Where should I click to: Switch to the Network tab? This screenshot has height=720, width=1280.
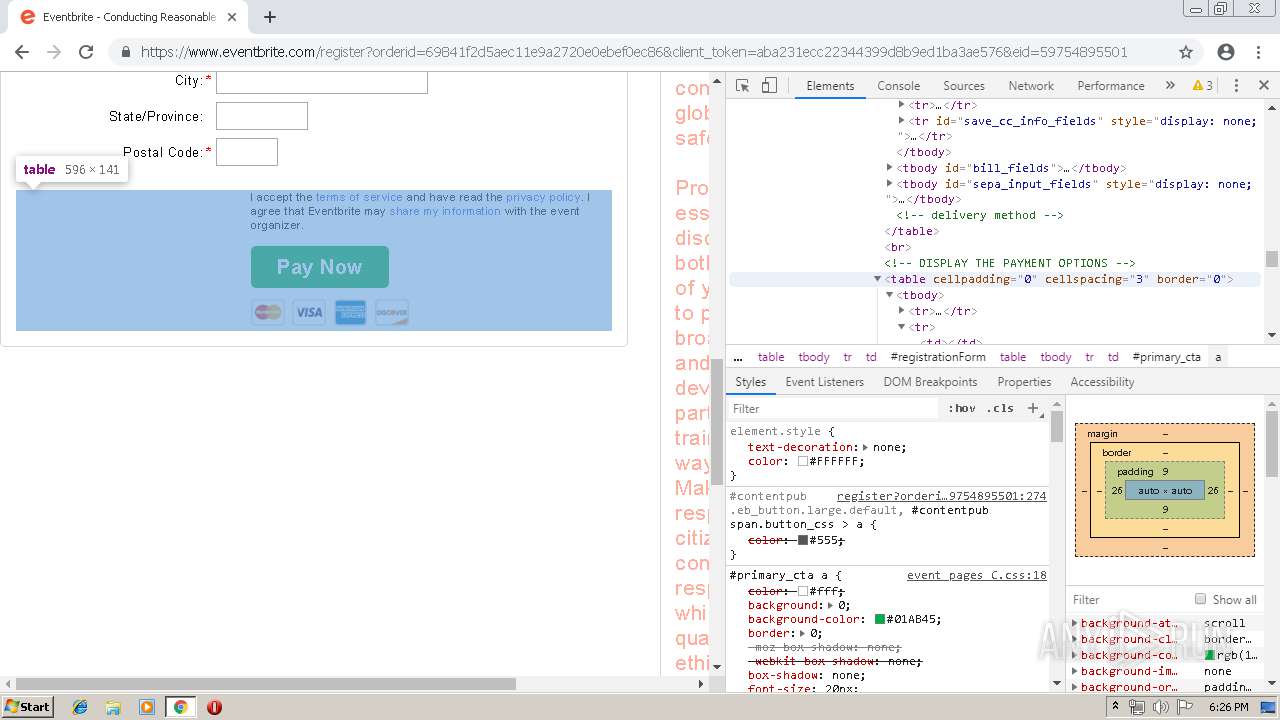(1031, 86)
